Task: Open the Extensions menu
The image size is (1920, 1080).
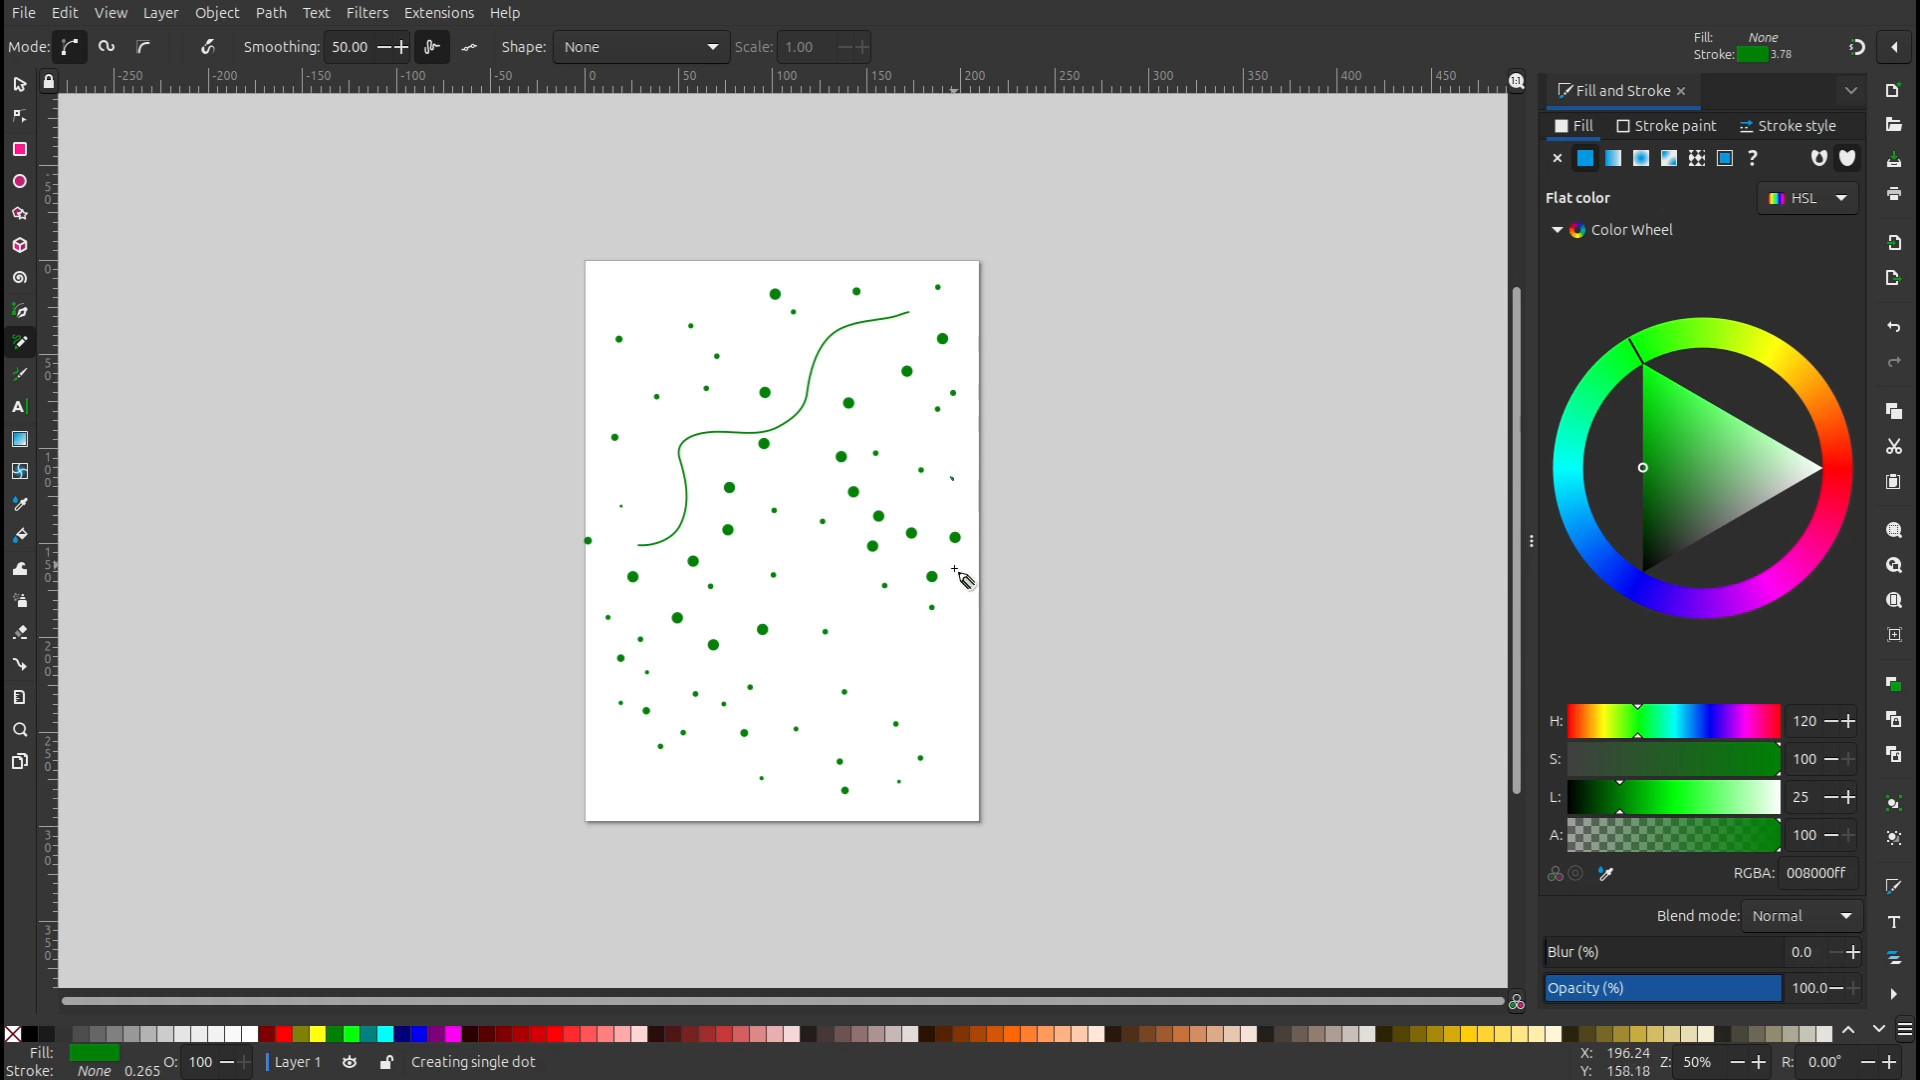Action: tap(438, 13)
